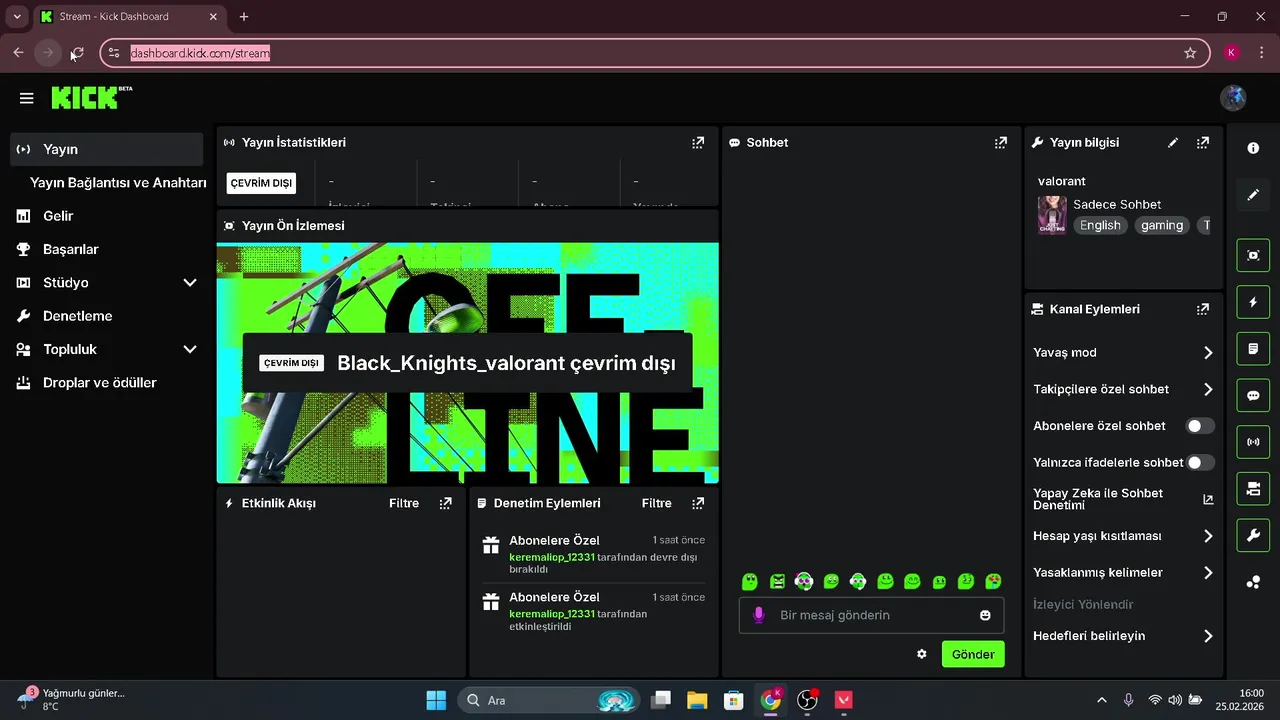Open Filtre in Denetim Eylemleri panel
This screenshot has height=720, width=1280.
tap(657, 503)
